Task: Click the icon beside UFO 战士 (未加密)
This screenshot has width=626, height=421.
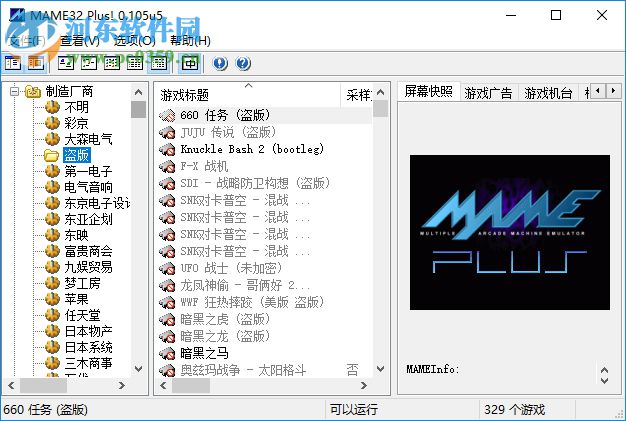Action: pos(167,269)
